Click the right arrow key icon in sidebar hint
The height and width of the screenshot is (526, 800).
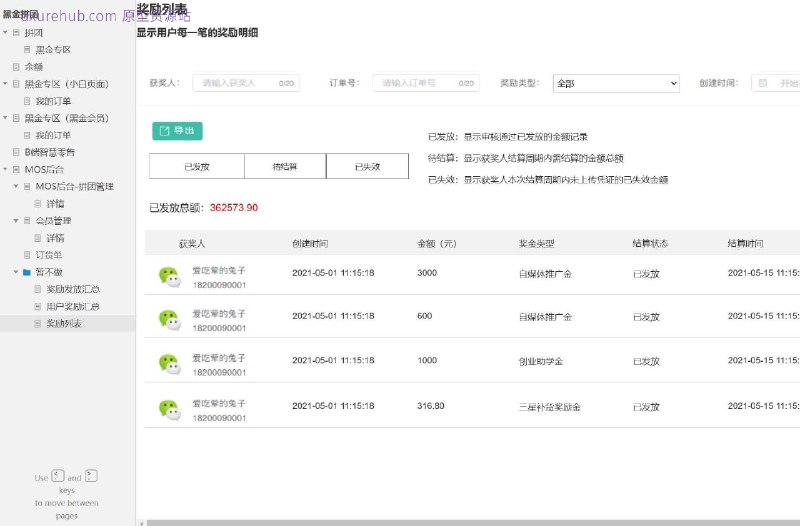91,476
